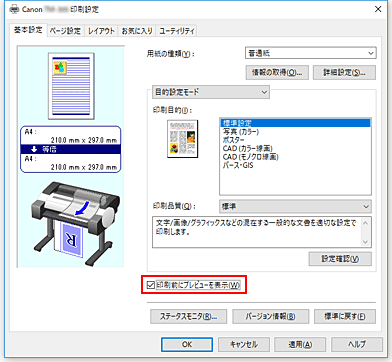Select ポスター in the print purpose list
392x362 pixels.
[295, 140]
